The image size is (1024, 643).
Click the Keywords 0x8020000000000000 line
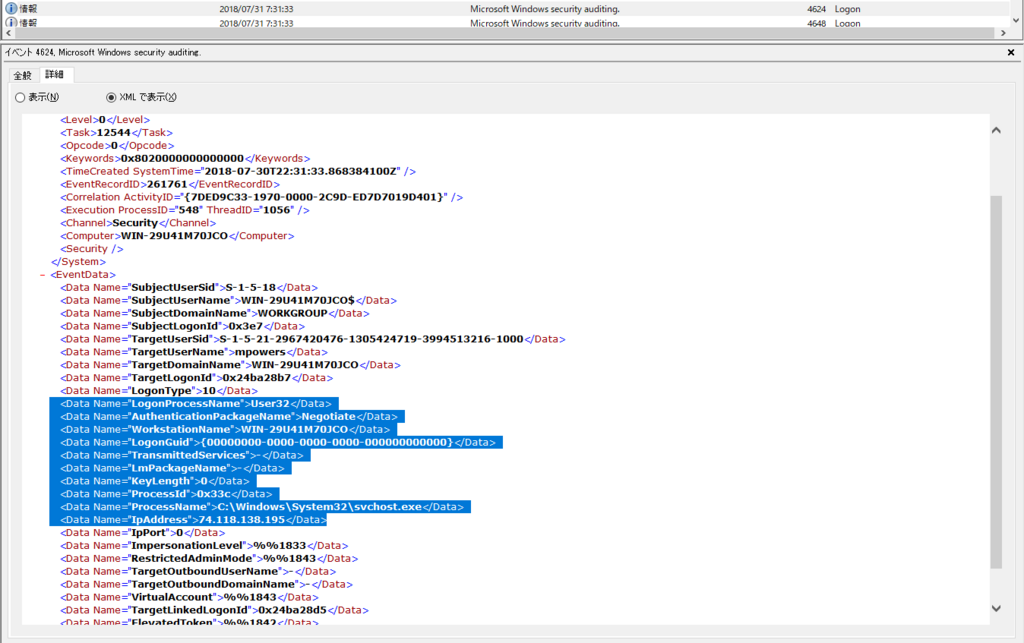tap(185, 159)
